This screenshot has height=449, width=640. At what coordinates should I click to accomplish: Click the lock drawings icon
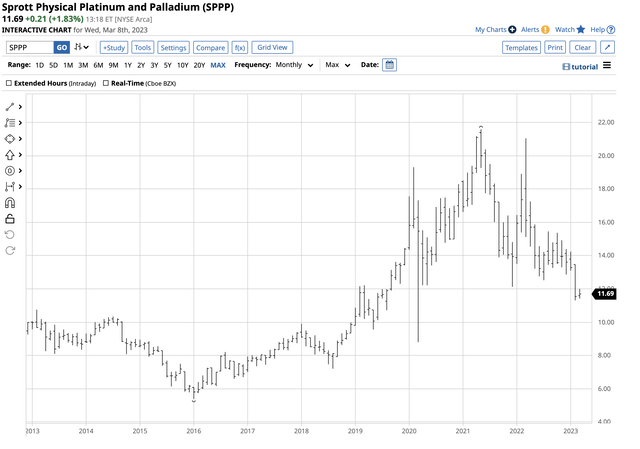(x=10, y=219)
